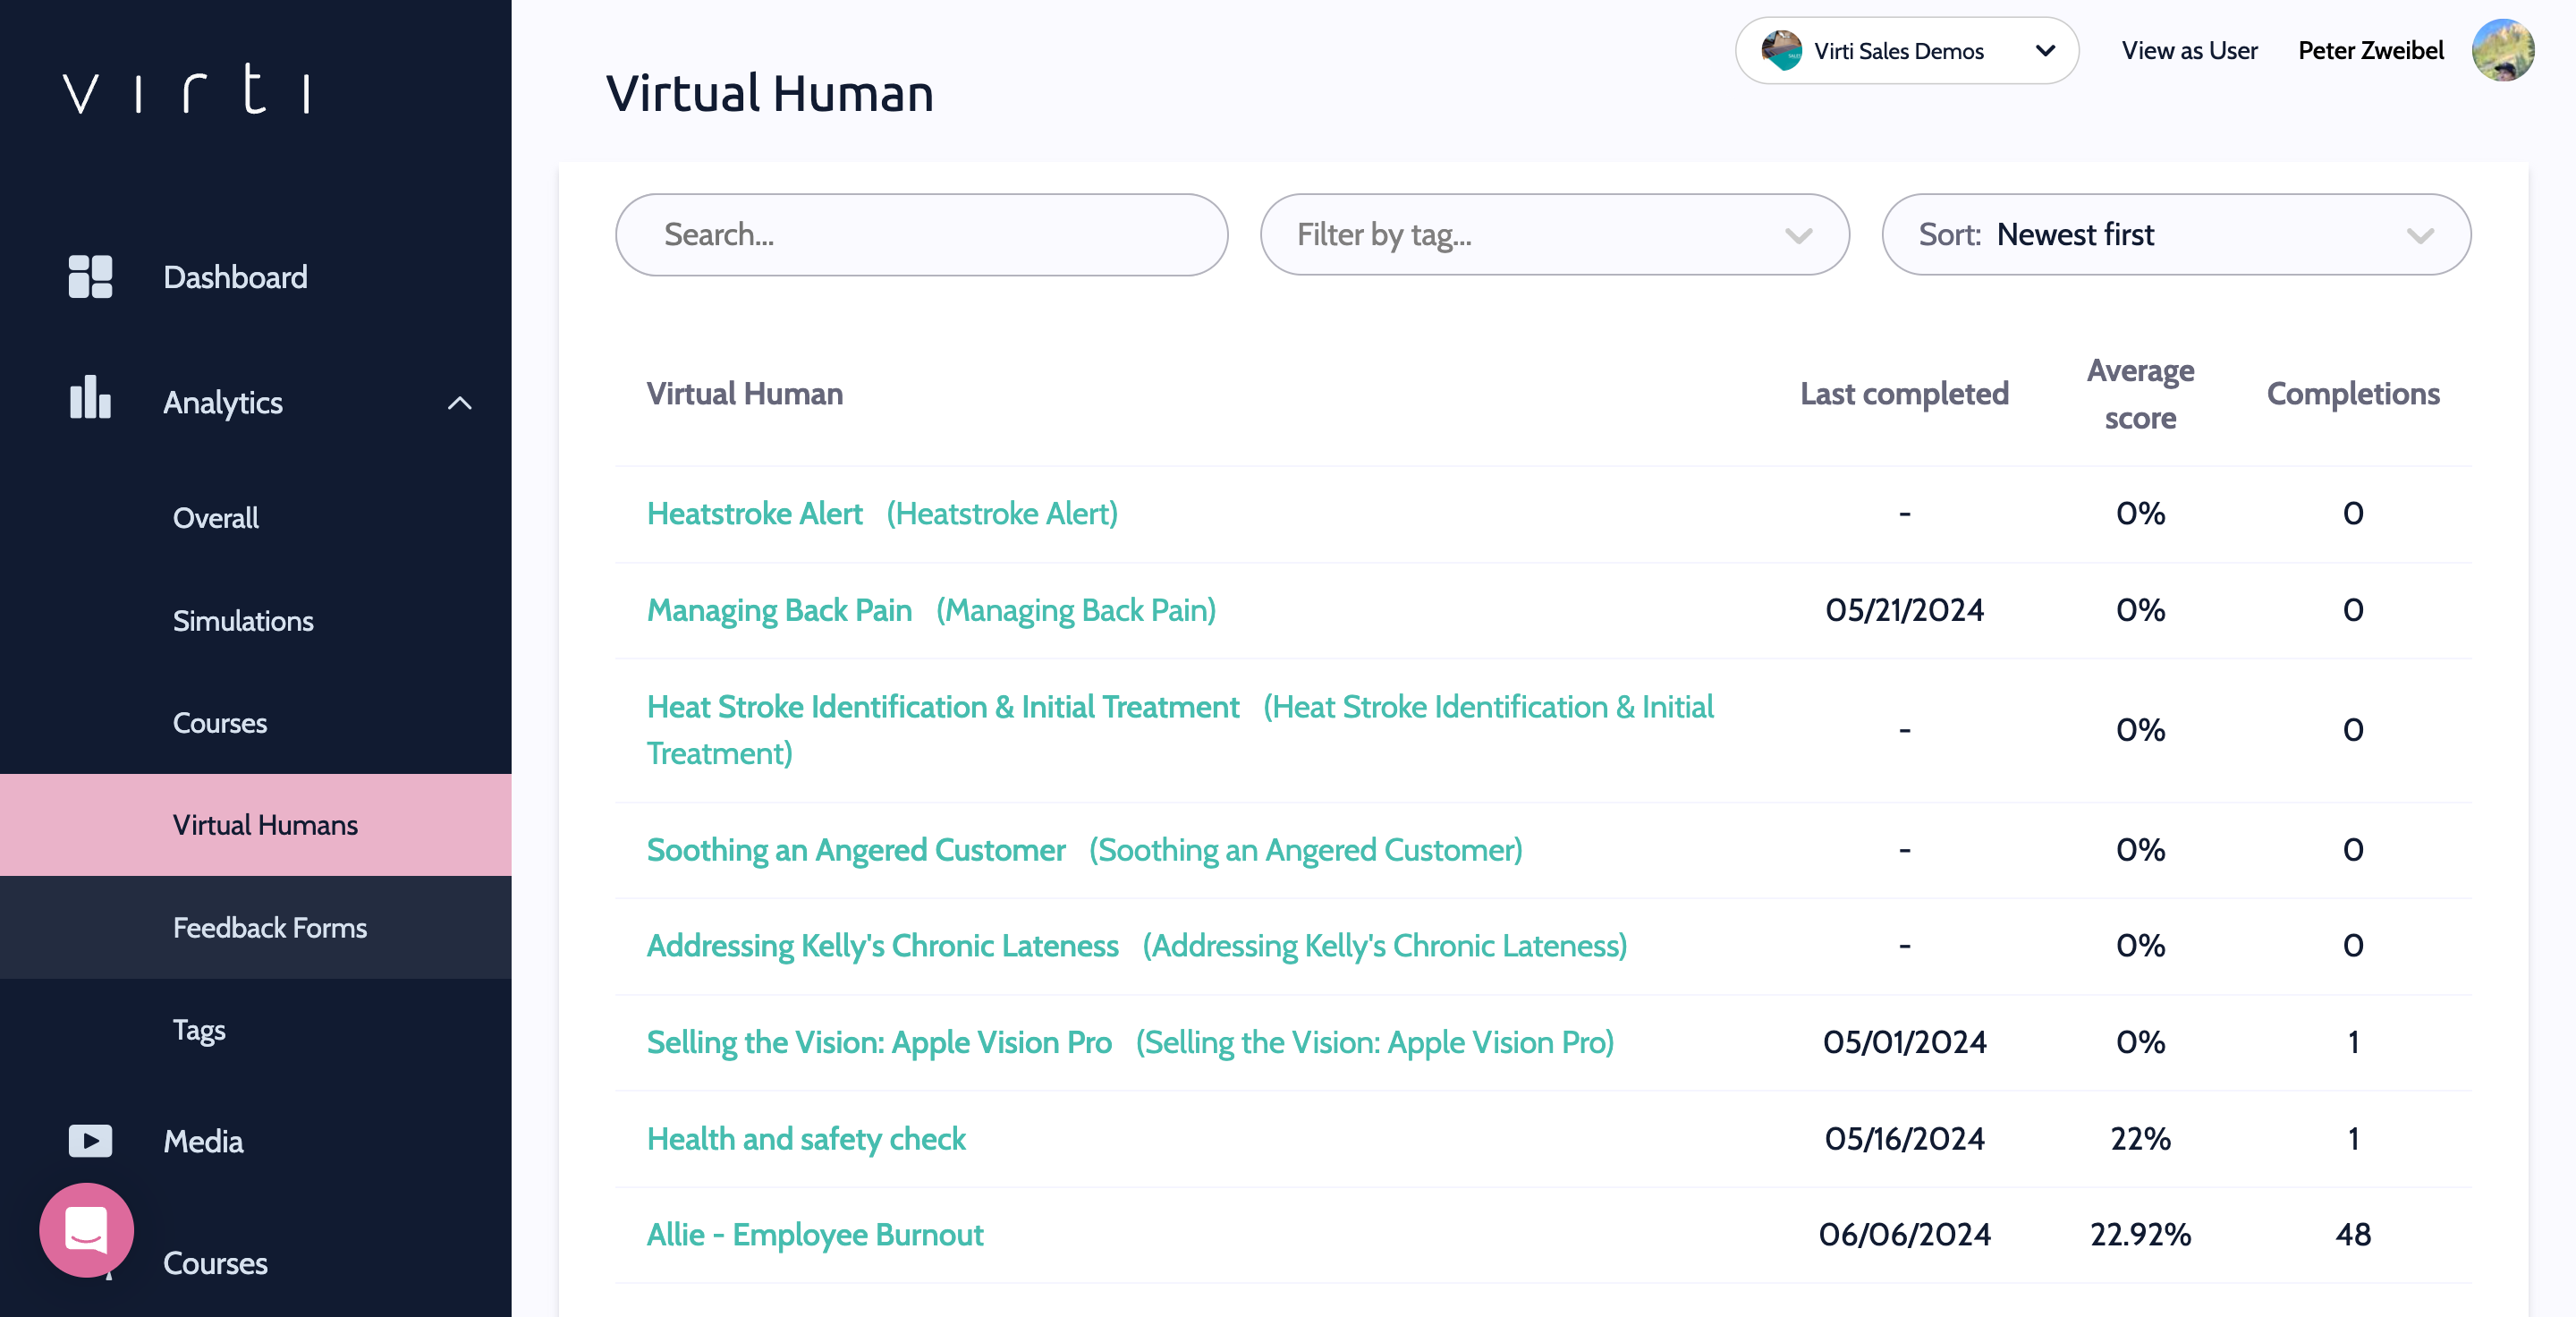The height and width of the screenshot is (1317, 2576).
Task: Click Peter Zweibel's profile avatar
Action: 2502,51
